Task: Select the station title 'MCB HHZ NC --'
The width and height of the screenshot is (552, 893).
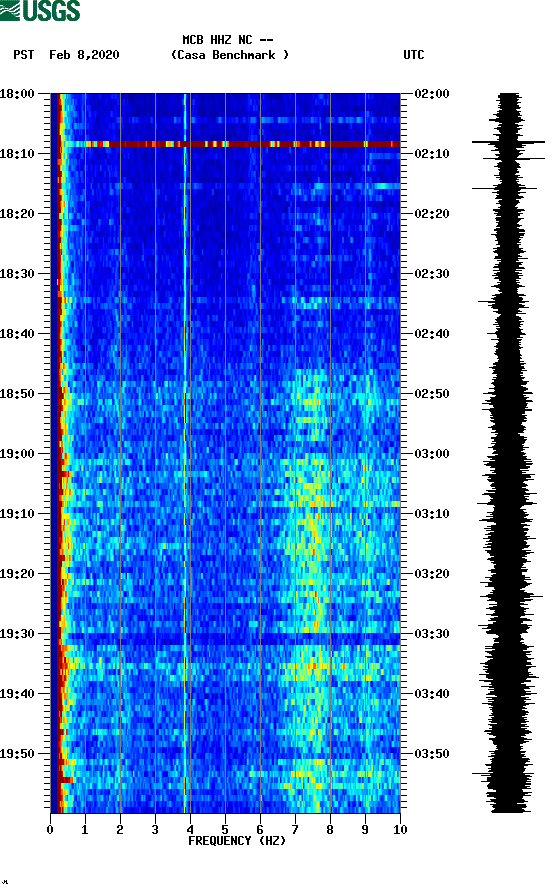Action: (228, 40)
